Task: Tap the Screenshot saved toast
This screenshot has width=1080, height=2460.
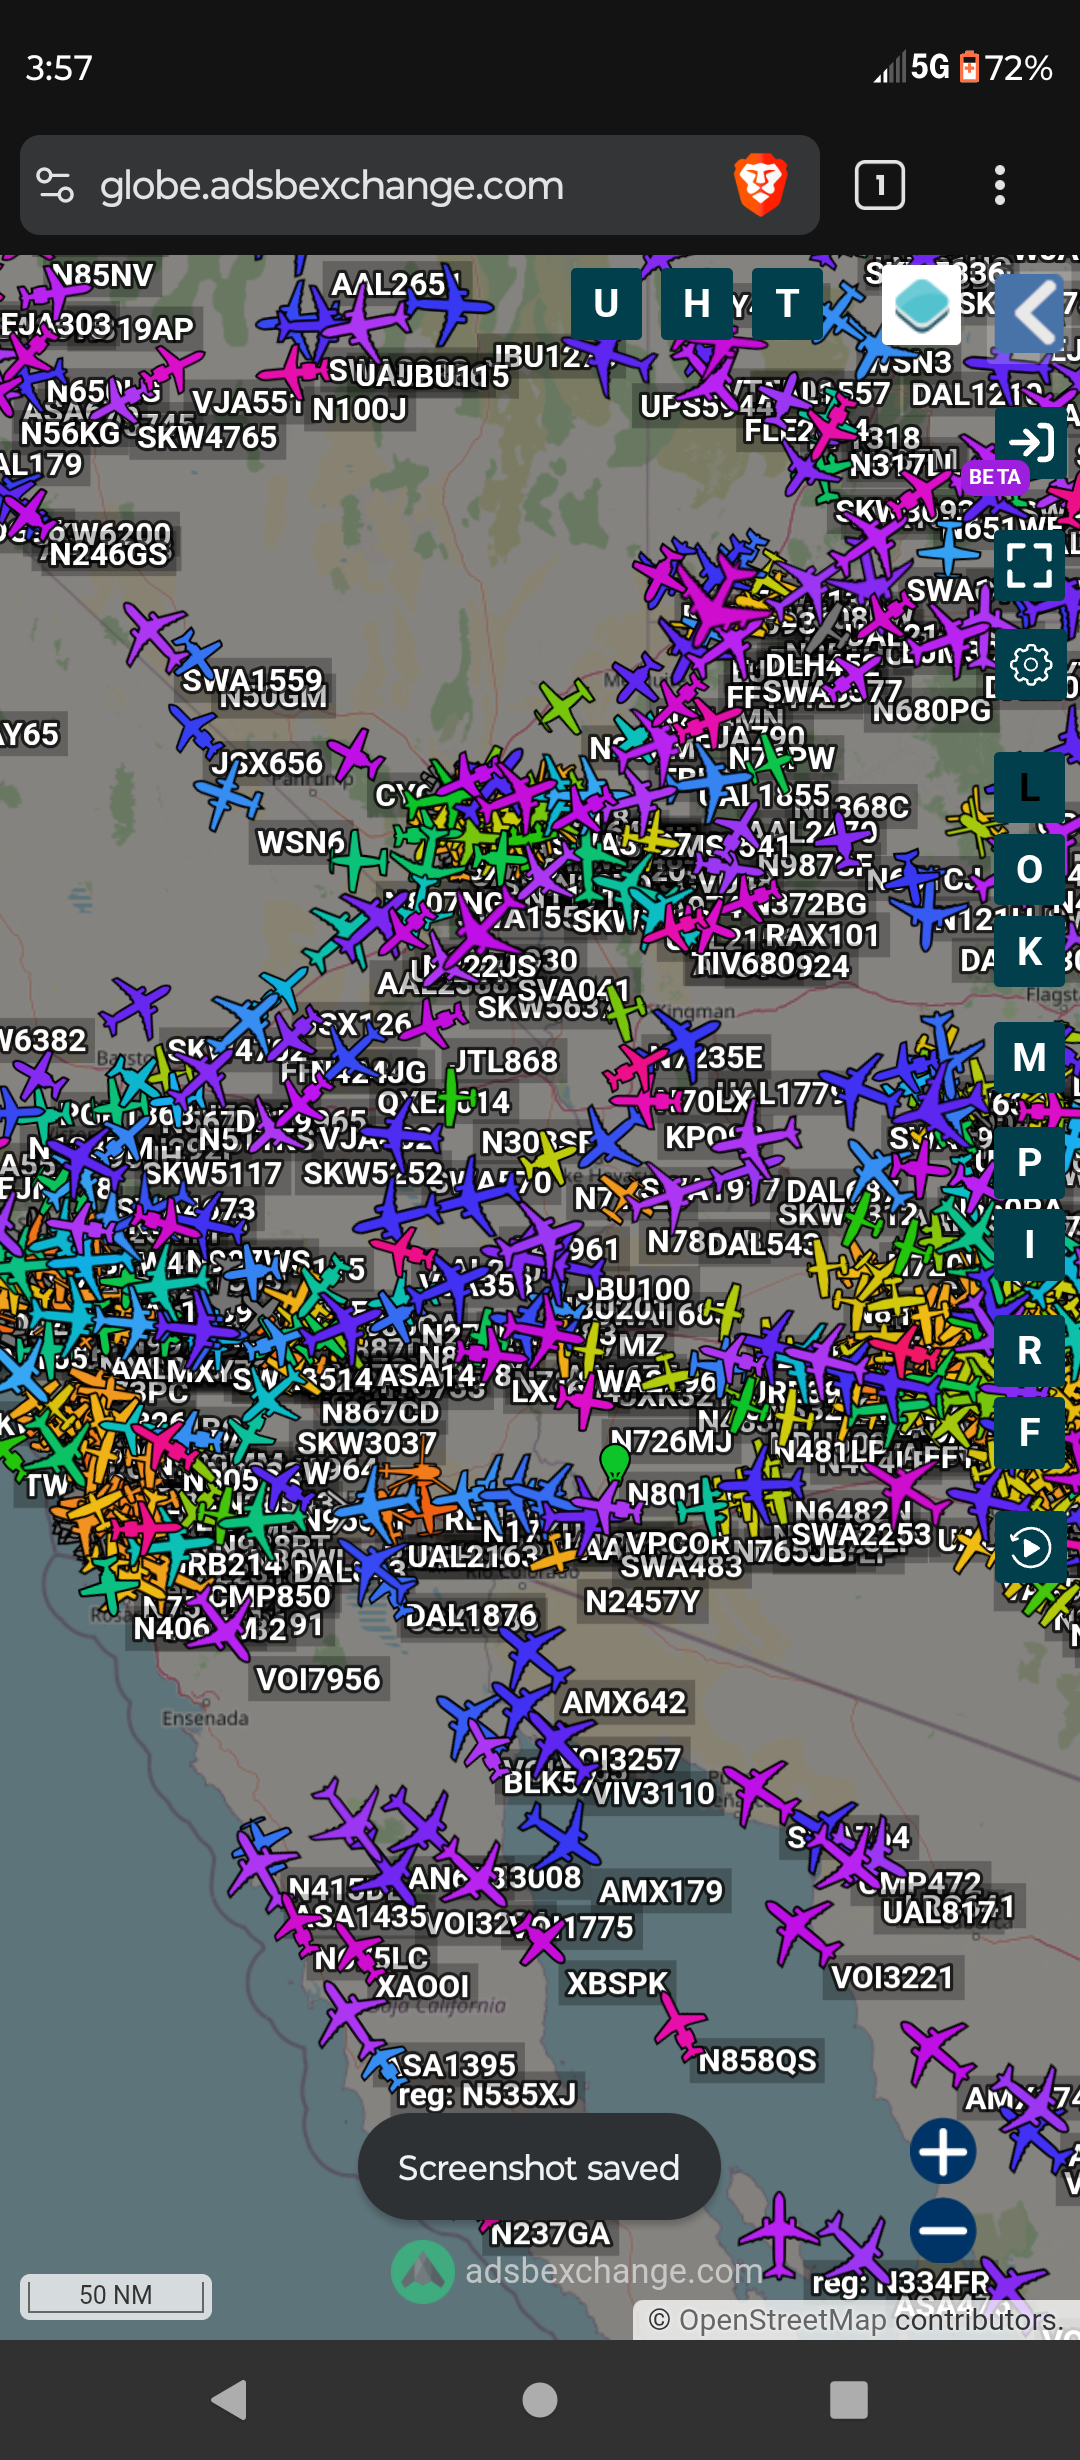Action: pos(539,2167)
